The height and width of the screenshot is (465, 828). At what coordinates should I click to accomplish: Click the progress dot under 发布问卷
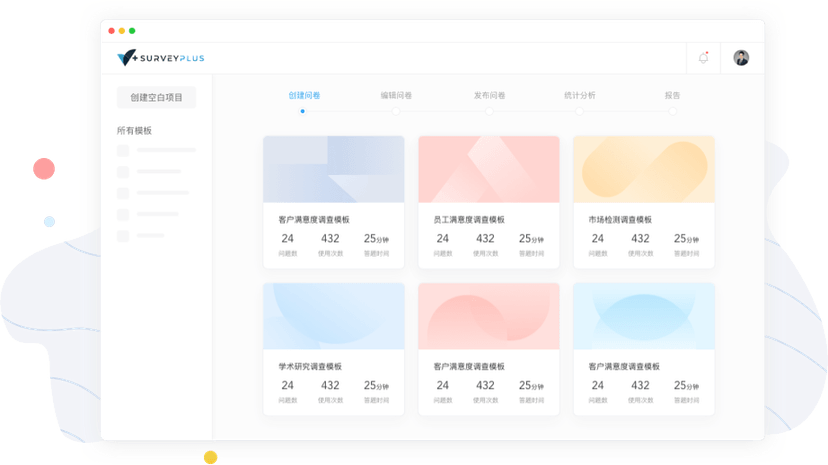(489, 111)
